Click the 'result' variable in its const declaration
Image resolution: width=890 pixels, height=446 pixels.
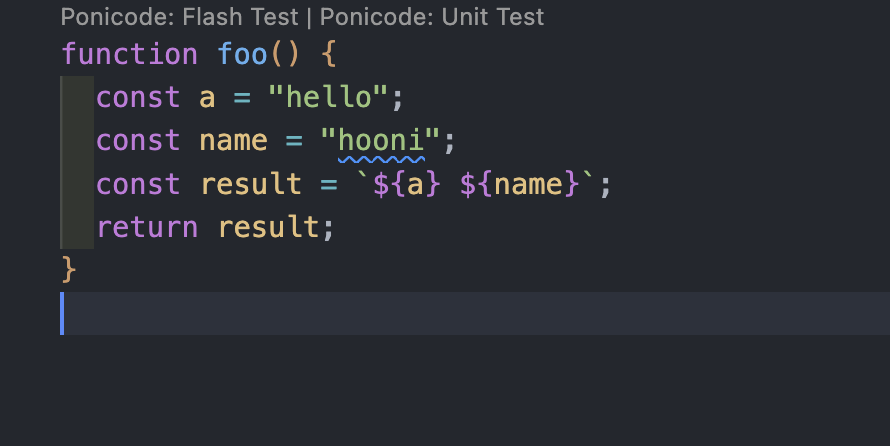251,184
